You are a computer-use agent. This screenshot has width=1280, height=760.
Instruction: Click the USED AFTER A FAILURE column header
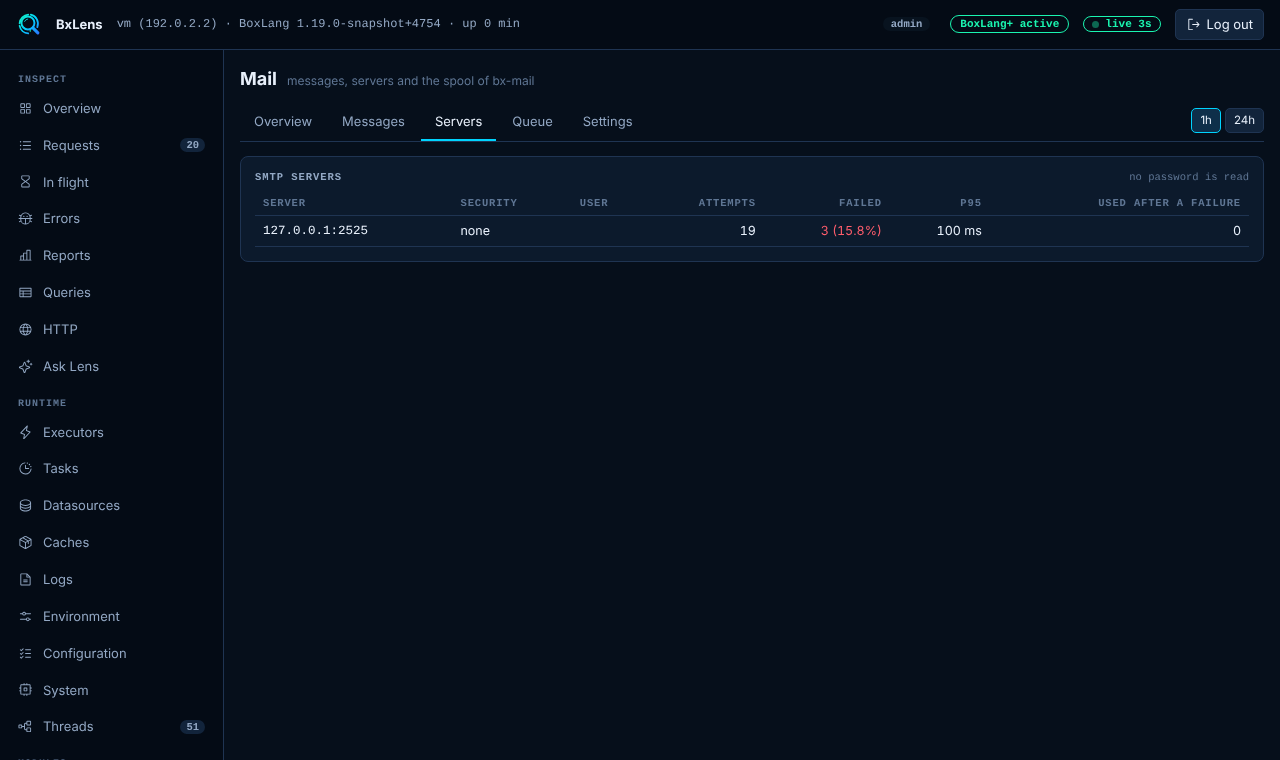[1169, 203]
